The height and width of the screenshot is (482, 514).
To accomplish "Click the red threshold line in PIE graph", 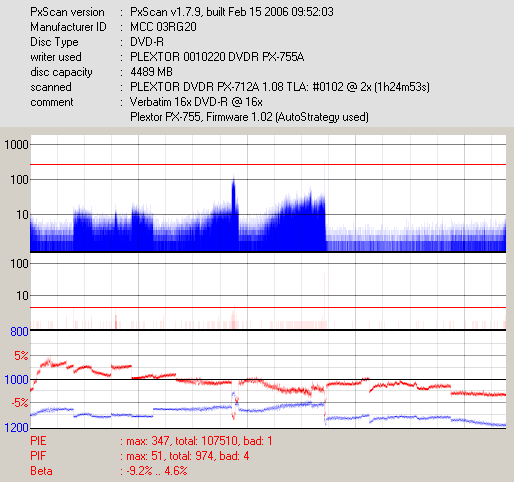I will tap(268, 165).
